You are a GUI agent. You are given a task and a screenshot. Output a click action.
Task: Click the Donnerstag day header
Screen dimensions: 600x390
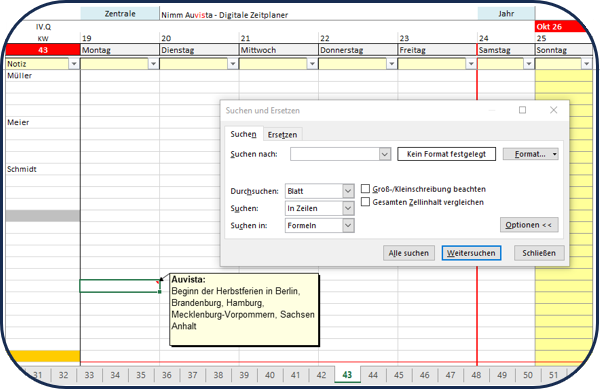point(358,50)
